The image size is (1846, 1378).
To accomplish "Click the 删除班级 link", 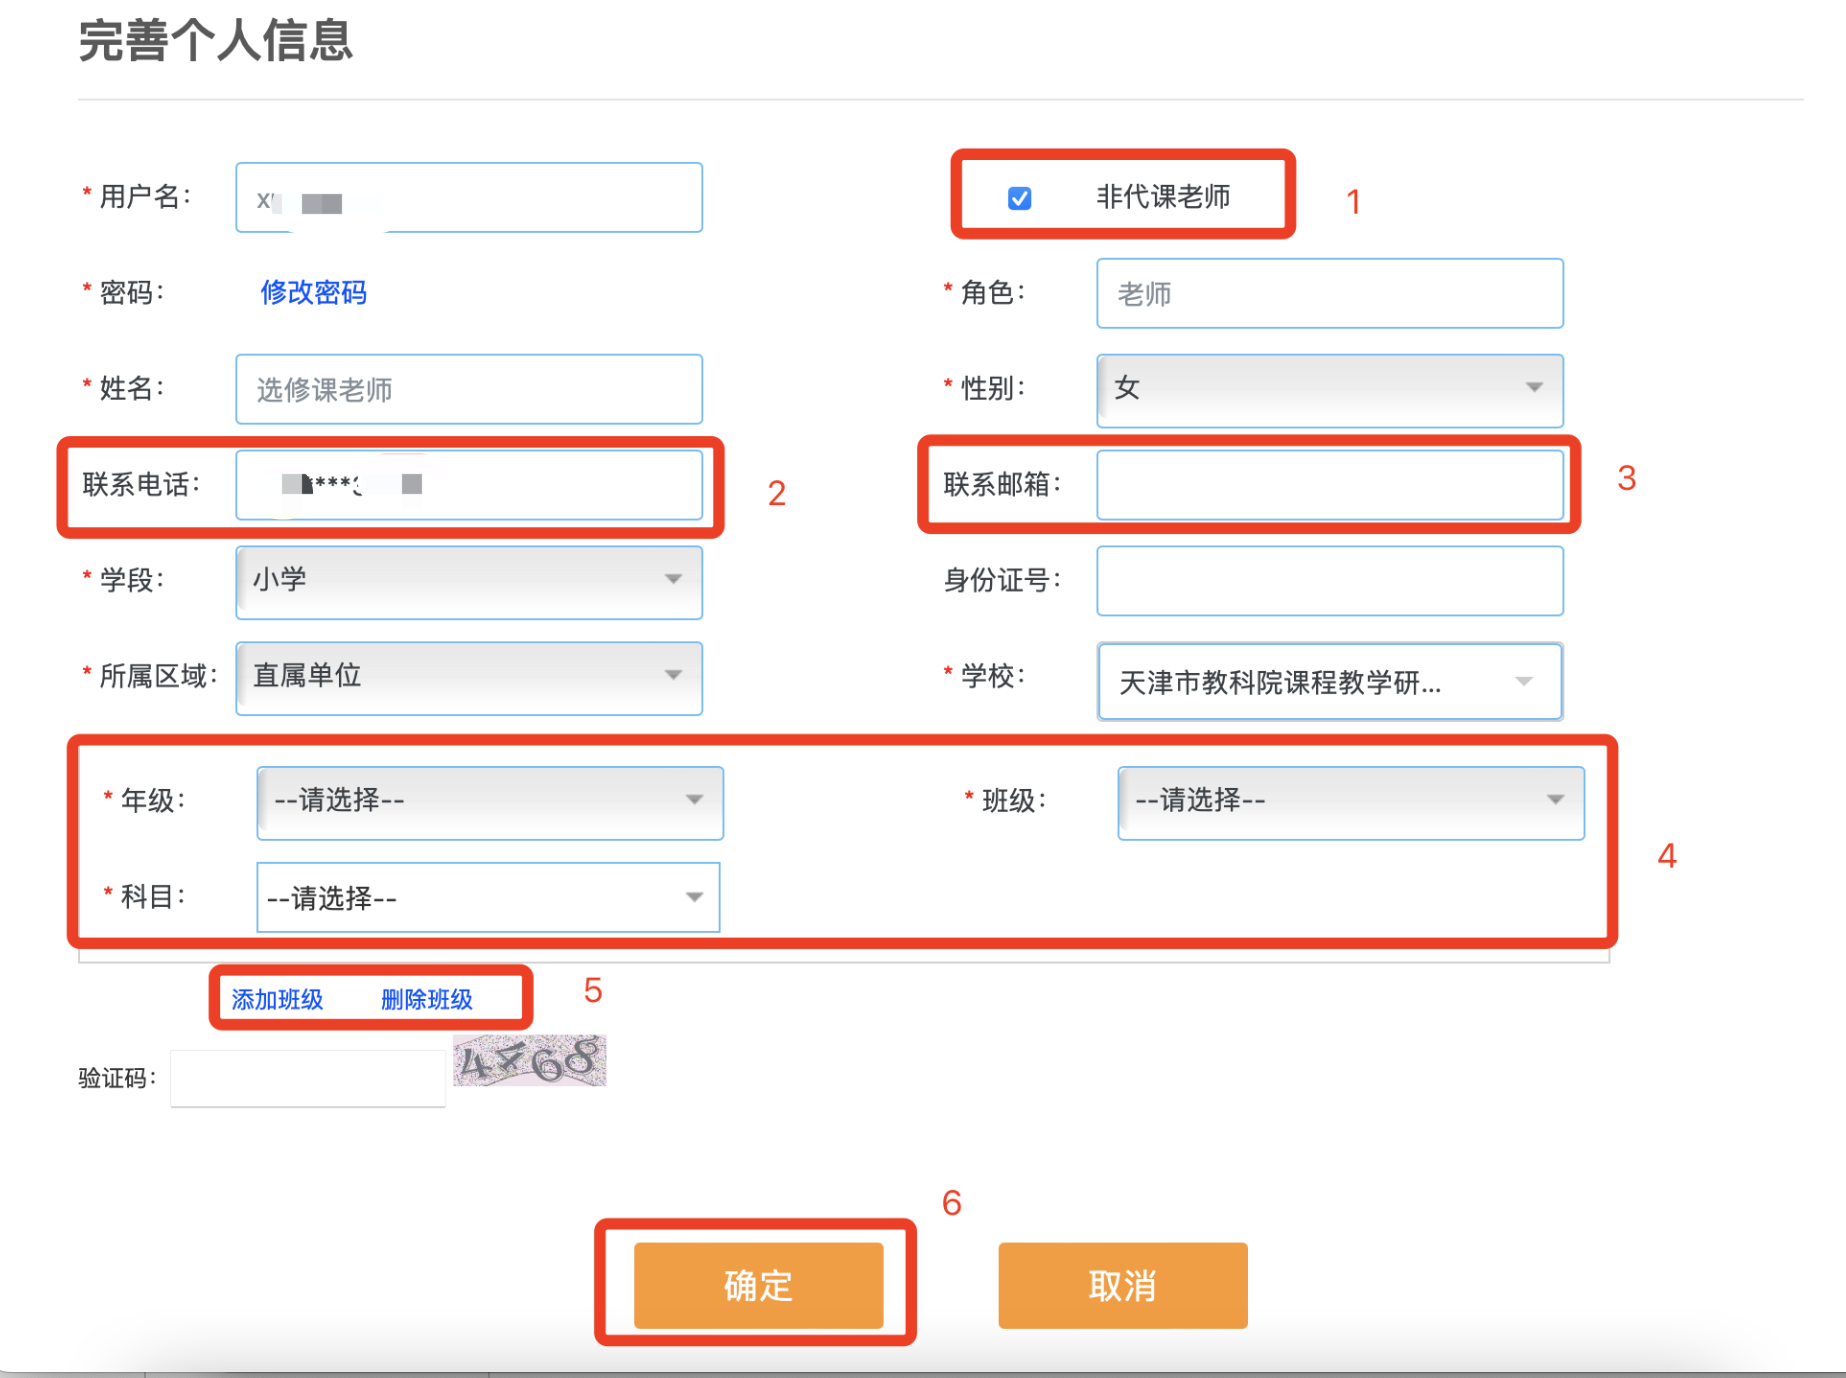I will click(x=427, y=1000).
